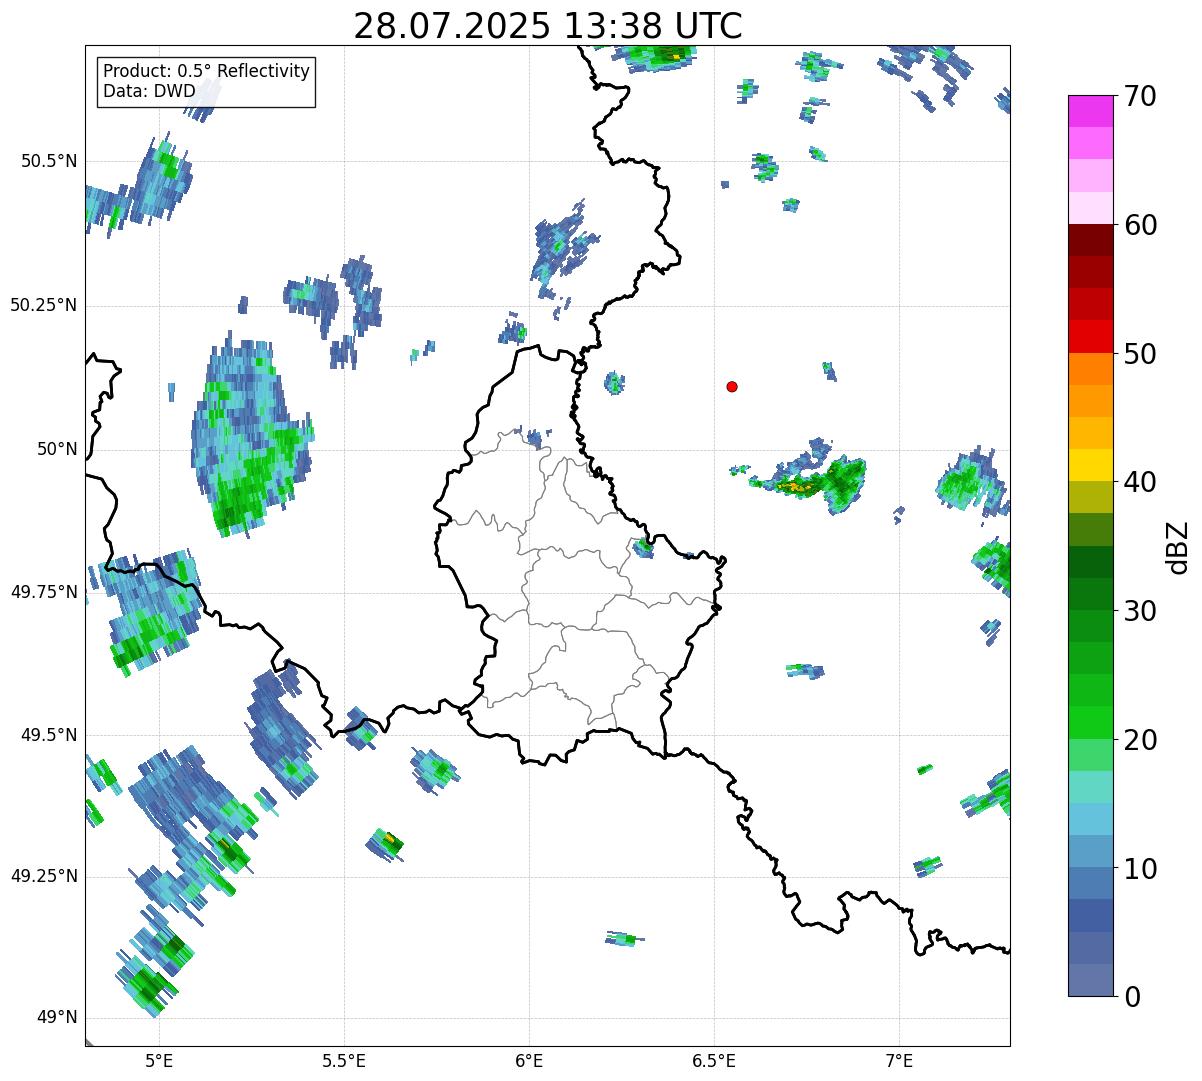Click the 6°E longitude label
The image size is (1202, 1081).
[x=529, y=1060]
